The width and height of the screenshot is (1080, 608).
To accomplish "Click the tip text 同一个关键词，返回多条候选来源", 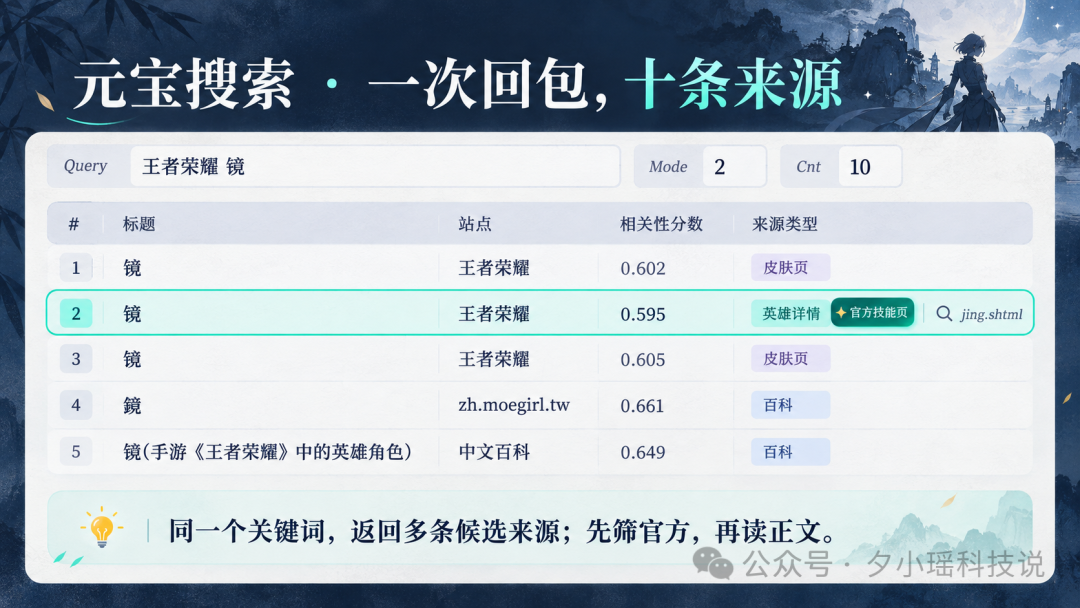I will pos(363,532).
